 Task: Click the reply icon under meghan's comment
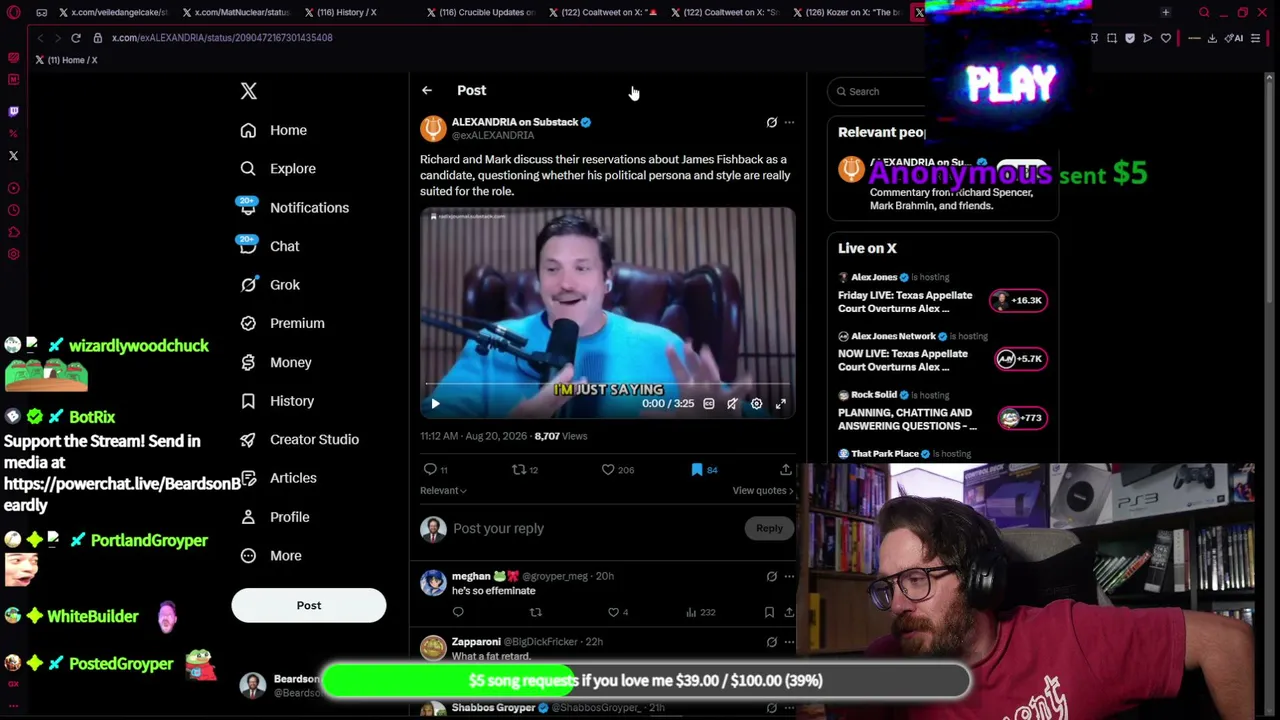458,612
